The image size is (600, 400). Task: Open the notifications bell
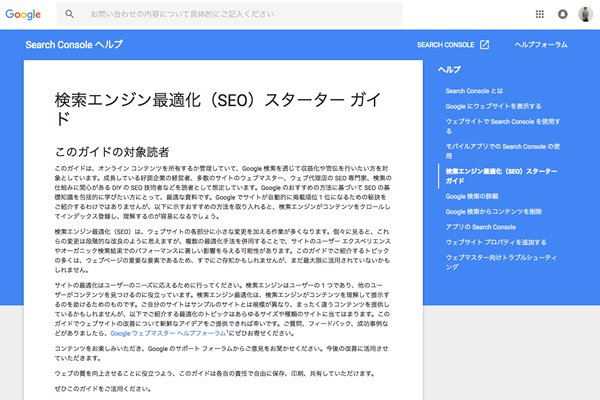coord(562,14)
